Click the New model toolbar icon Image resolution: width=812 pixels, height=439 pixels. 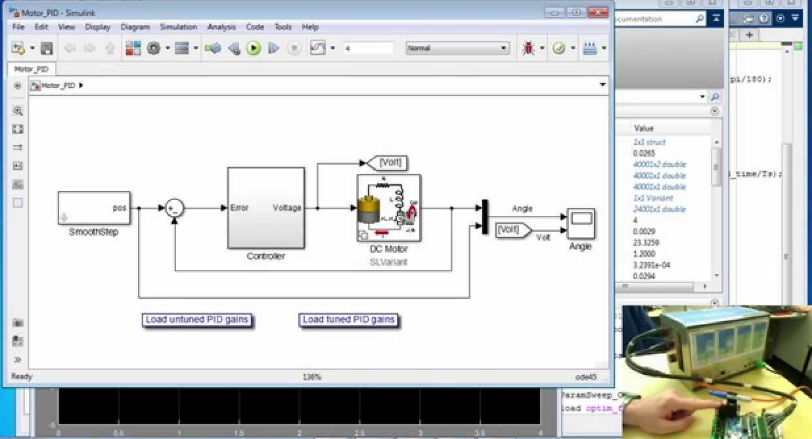coord(18,48)
